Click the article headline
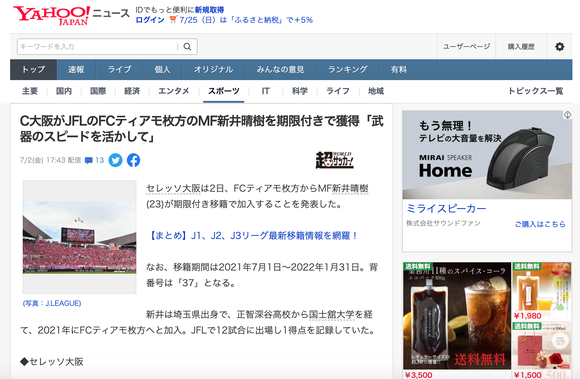This screenshot has height=379, width=580. click(202, 128)
